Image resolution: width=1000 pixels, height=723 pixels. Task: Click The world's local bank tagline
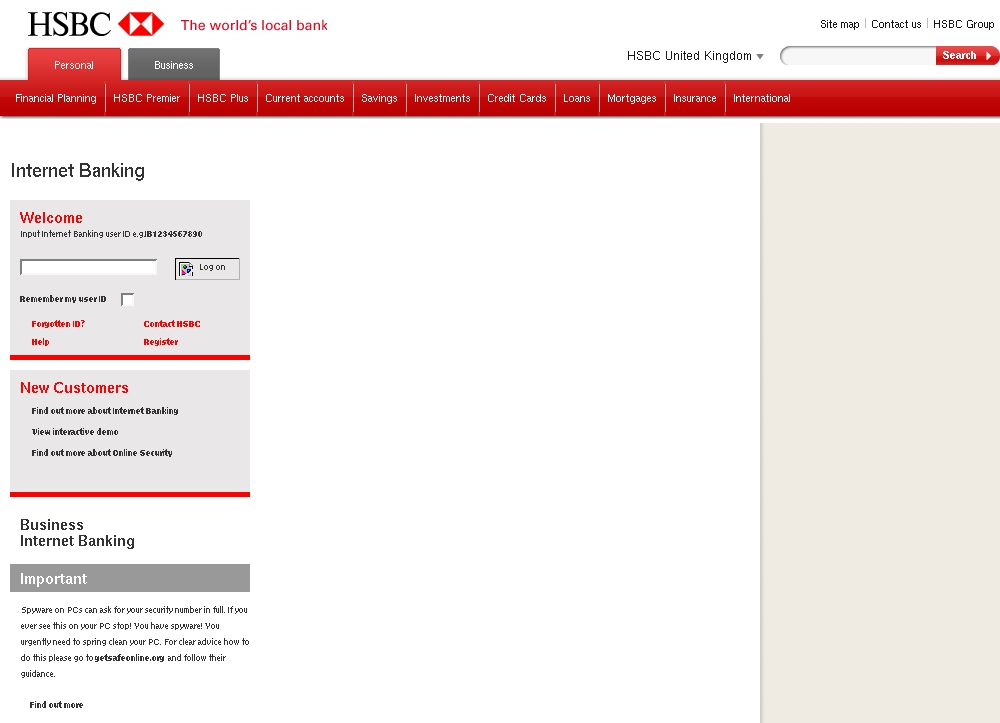[x=254, y=26]
